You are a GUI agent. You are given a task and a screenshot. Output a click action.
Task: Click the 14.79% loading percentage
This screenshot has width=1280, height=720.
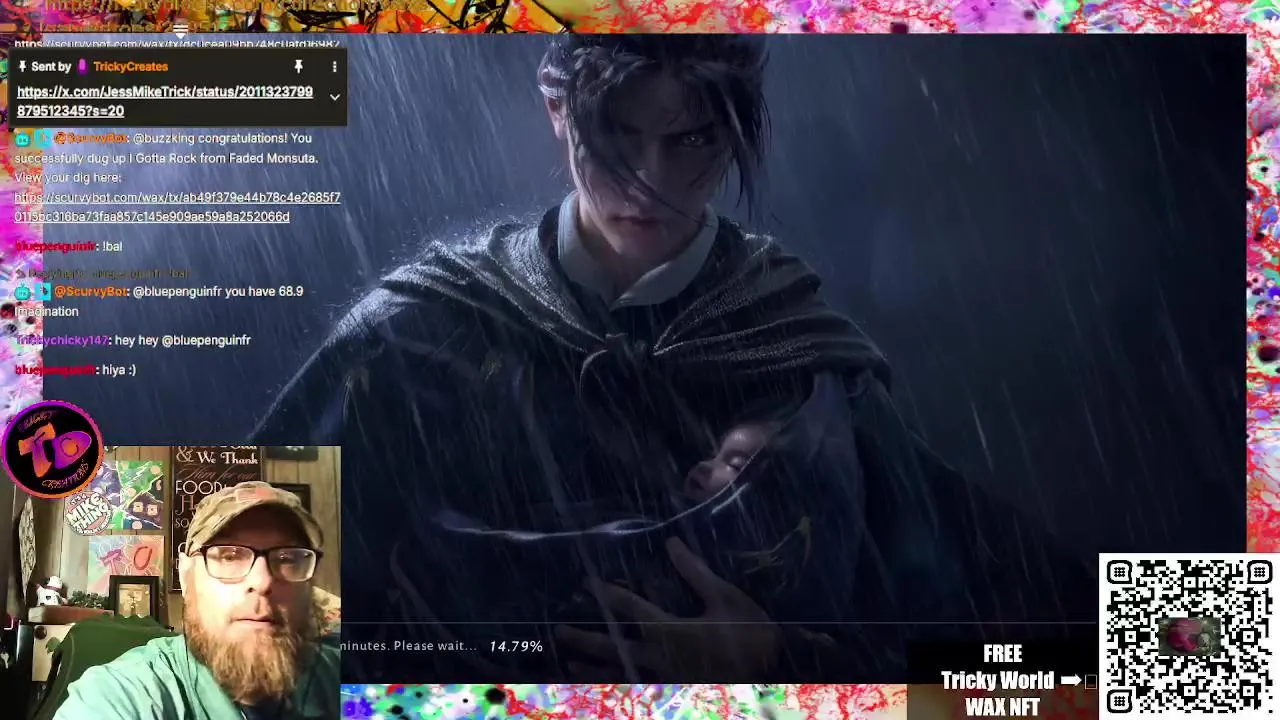[516, 646]
